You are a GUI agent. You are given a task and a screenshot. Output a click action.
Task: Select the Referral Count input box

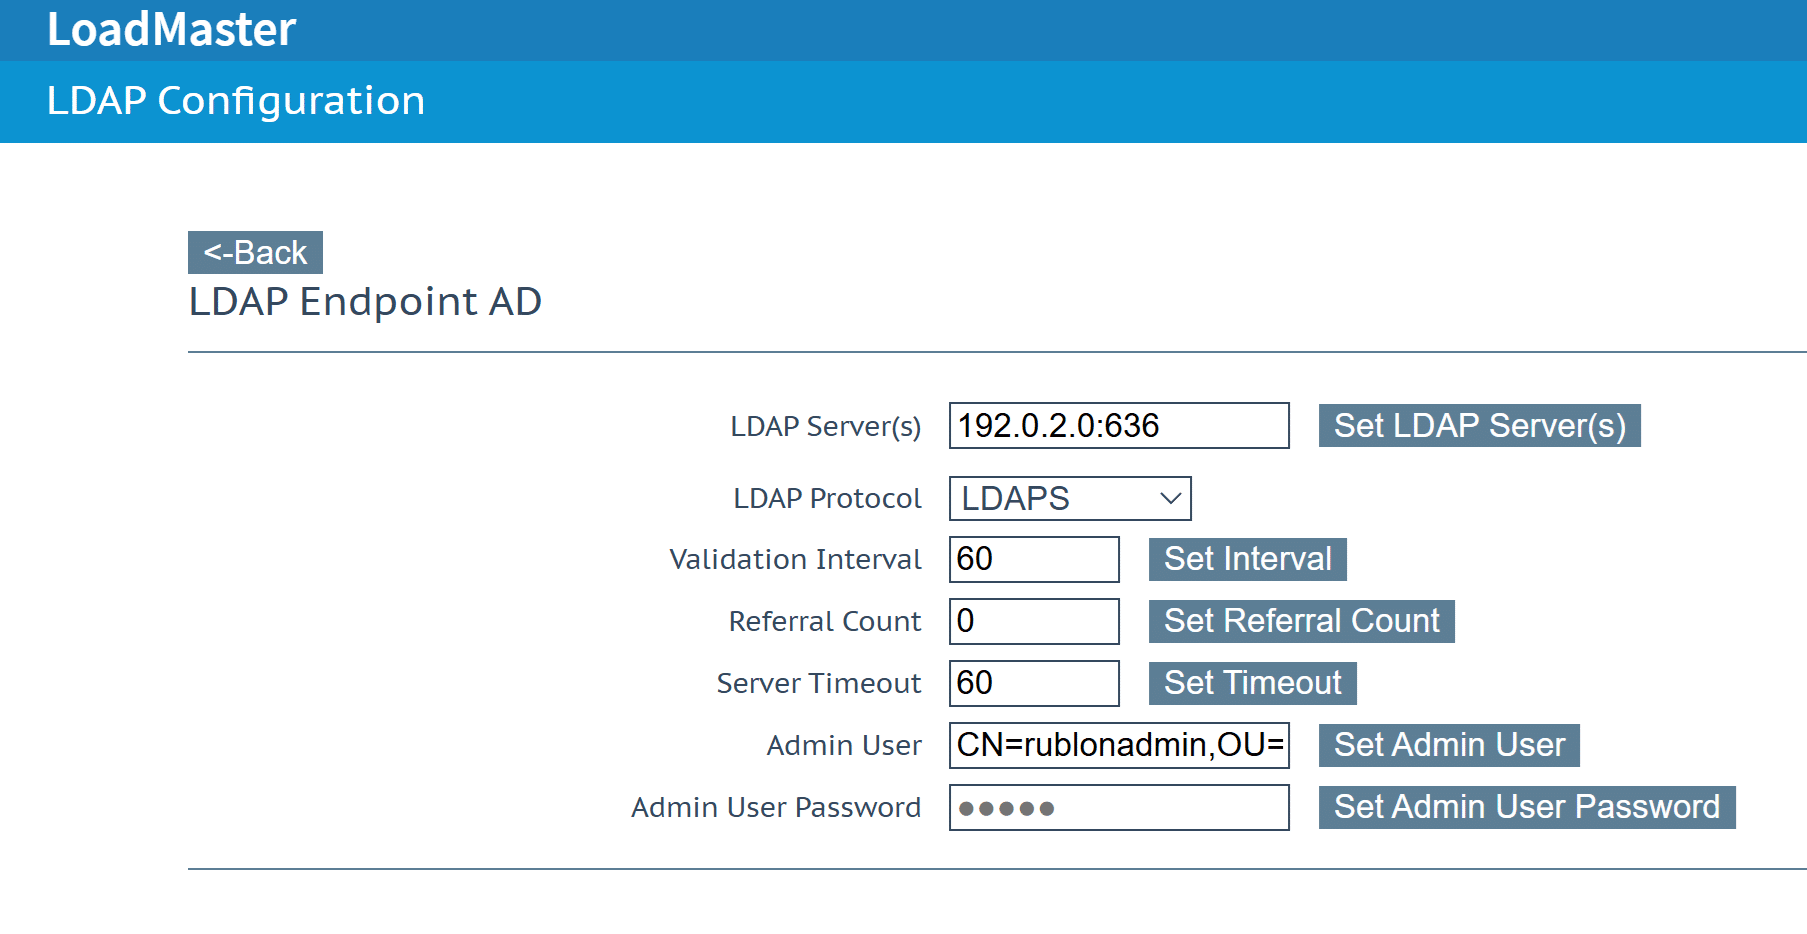click(1033, 621)
